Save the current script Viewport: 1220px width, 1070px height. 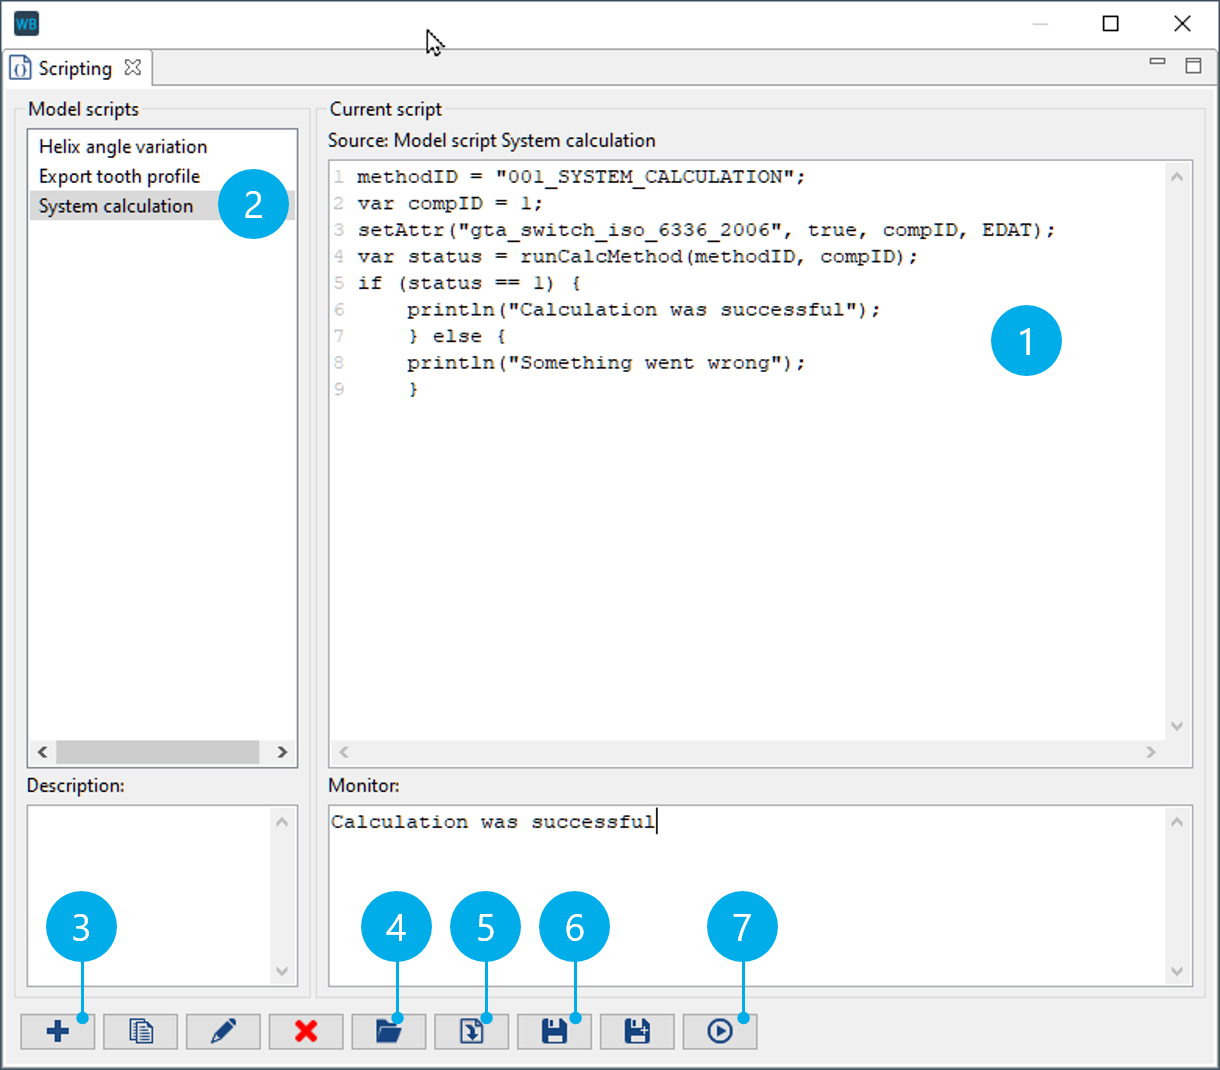[554, 1031]
